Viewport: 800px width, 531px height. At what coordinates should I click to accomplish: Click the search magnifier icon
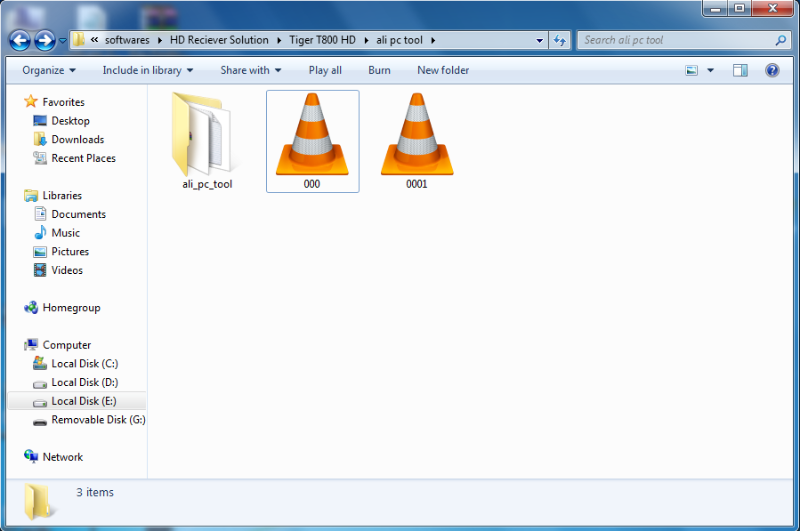[x=780, y=40]
